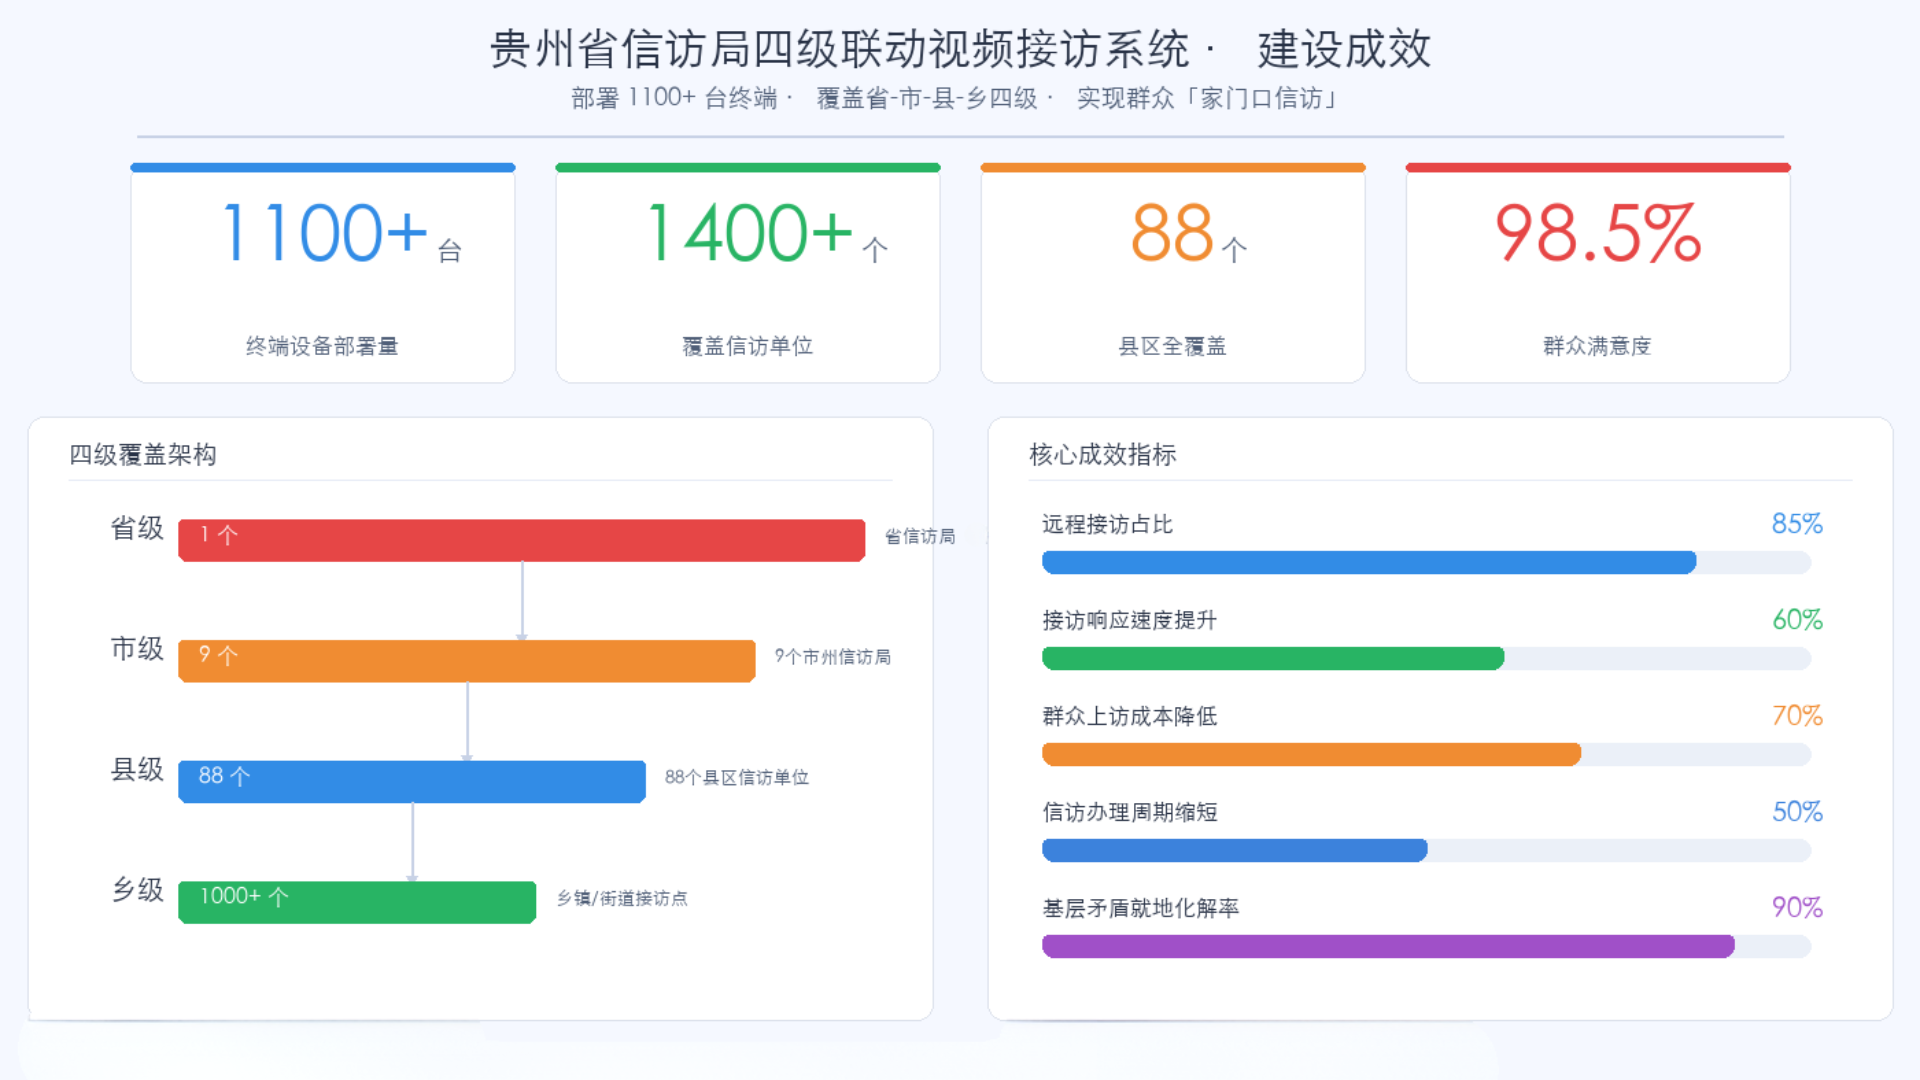
Task: Click the main title 贵州省信访局四级联动视频接访系统
Action: [840, 49]
